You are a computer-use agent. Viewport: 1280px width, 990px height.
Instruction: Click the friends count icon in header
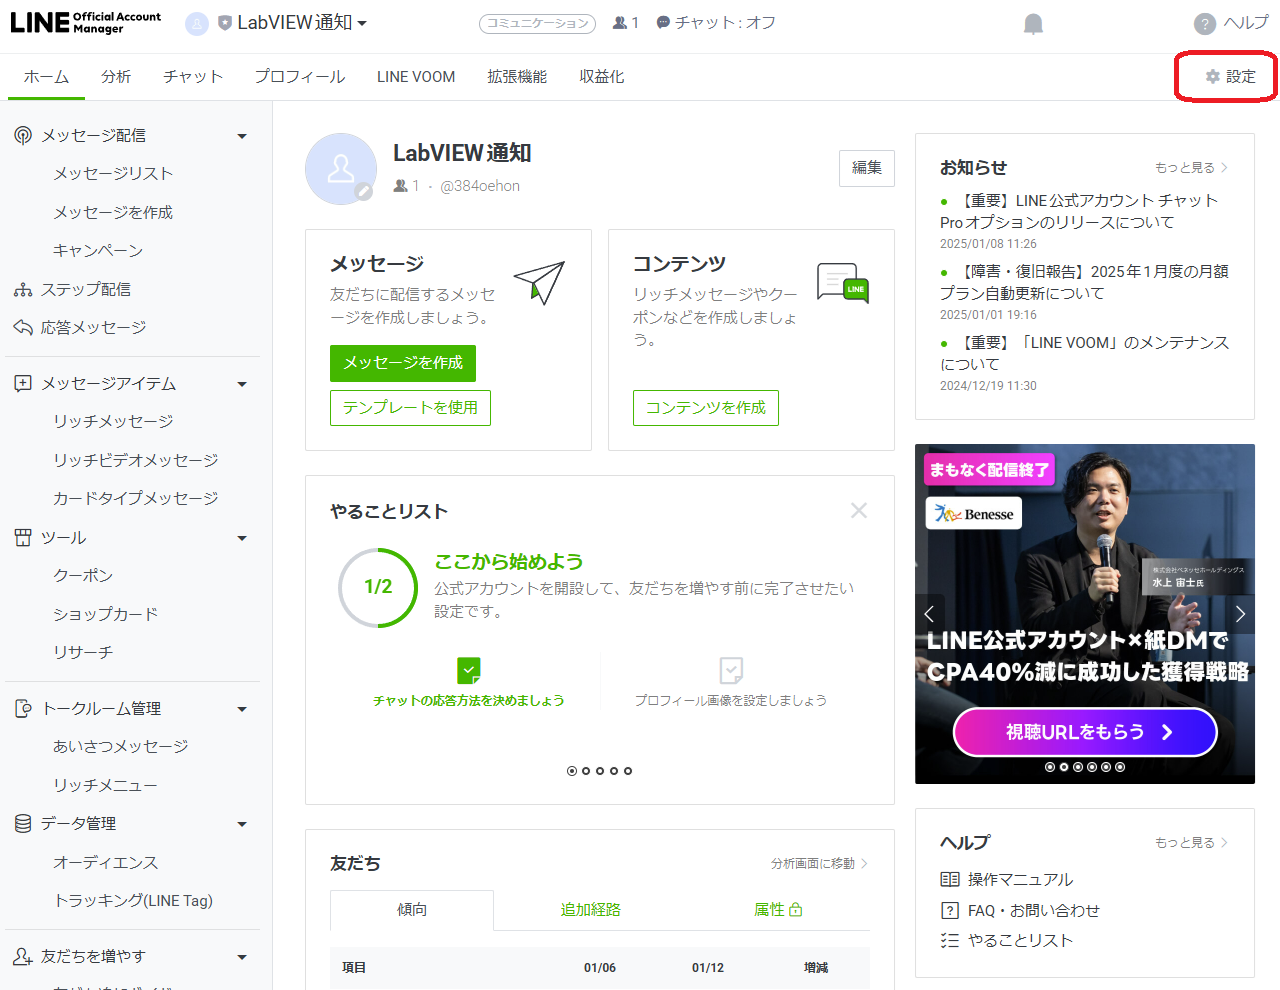(620, 23)
